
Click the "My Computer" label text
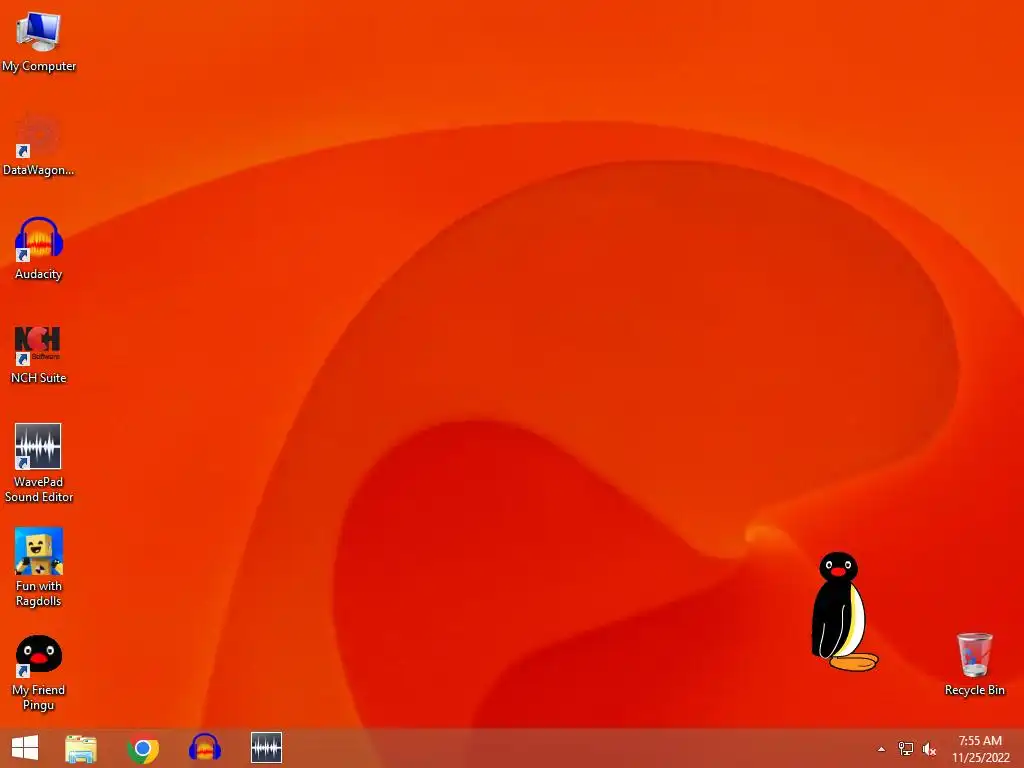pos(39,66)
